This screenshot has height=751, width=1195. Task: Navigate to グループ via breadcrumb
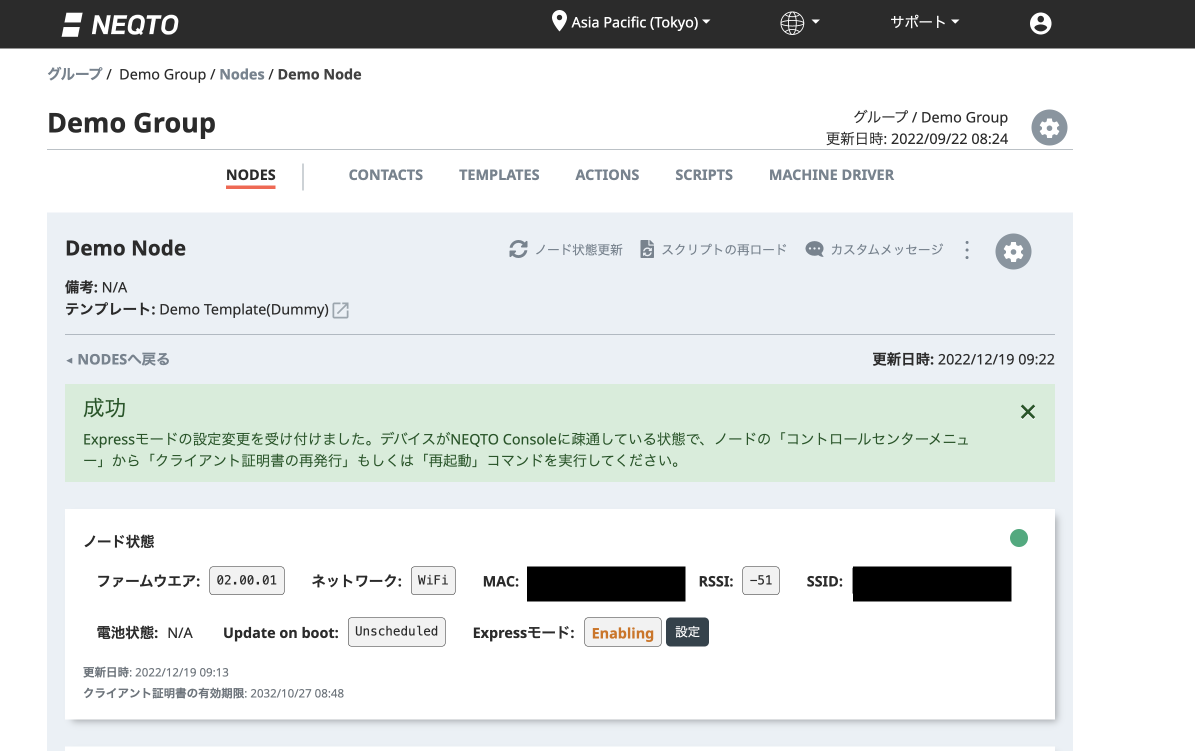(x=74, y=73)
